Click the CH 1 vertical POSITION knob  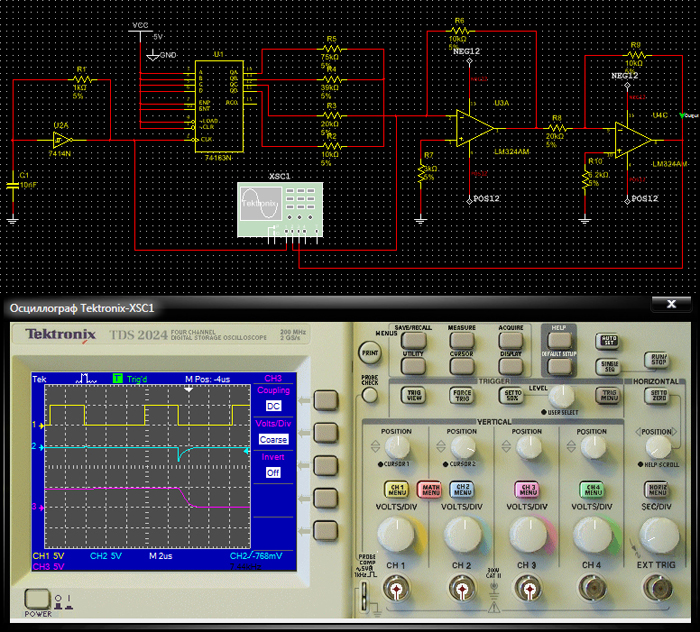click(x=397, y=448)
